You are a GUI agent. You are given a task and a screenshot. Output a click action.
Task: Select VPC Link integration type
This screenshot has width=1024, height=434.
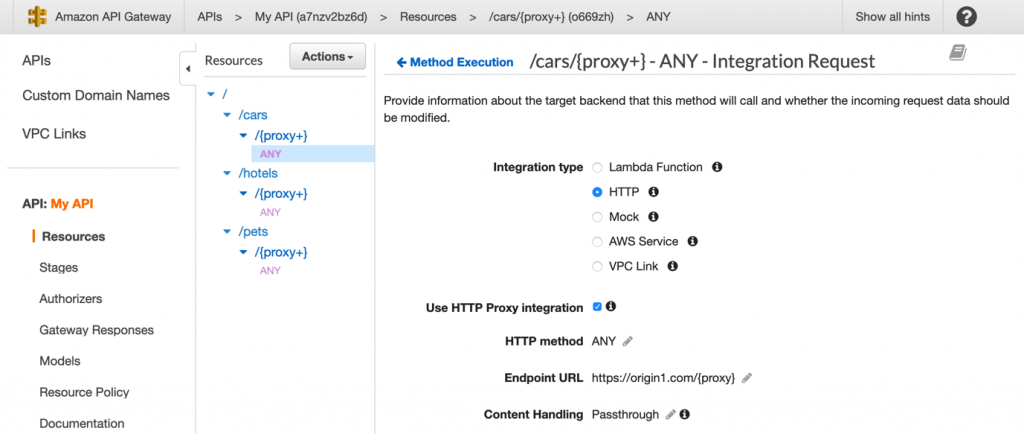(x=597, y=267)
